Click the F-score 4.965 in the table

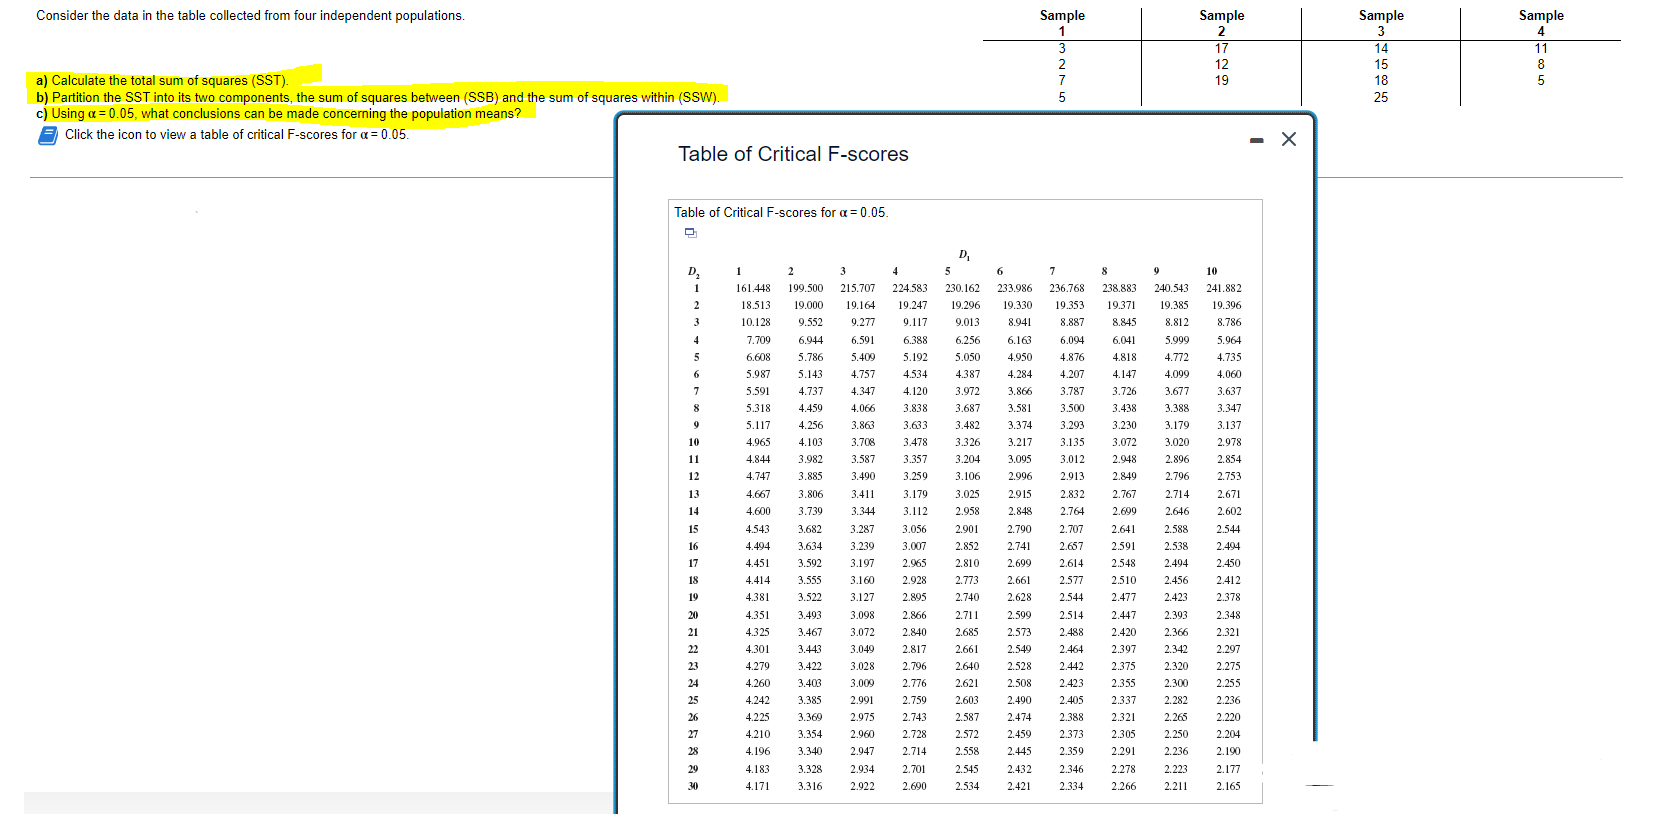(x=758, y=442)
